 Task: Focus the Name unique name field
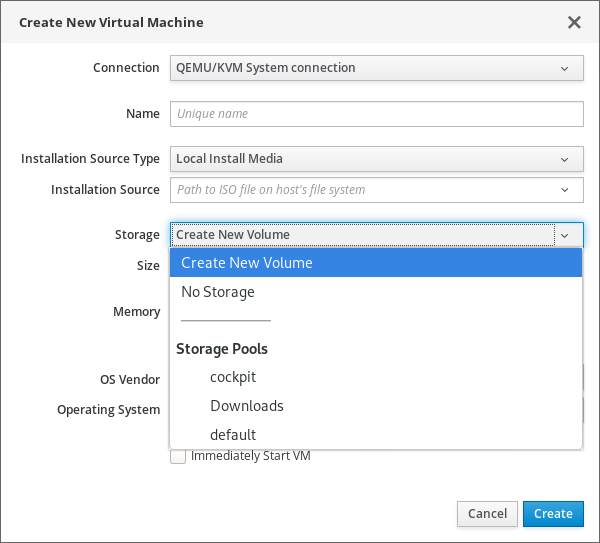(x=376, y=114)
